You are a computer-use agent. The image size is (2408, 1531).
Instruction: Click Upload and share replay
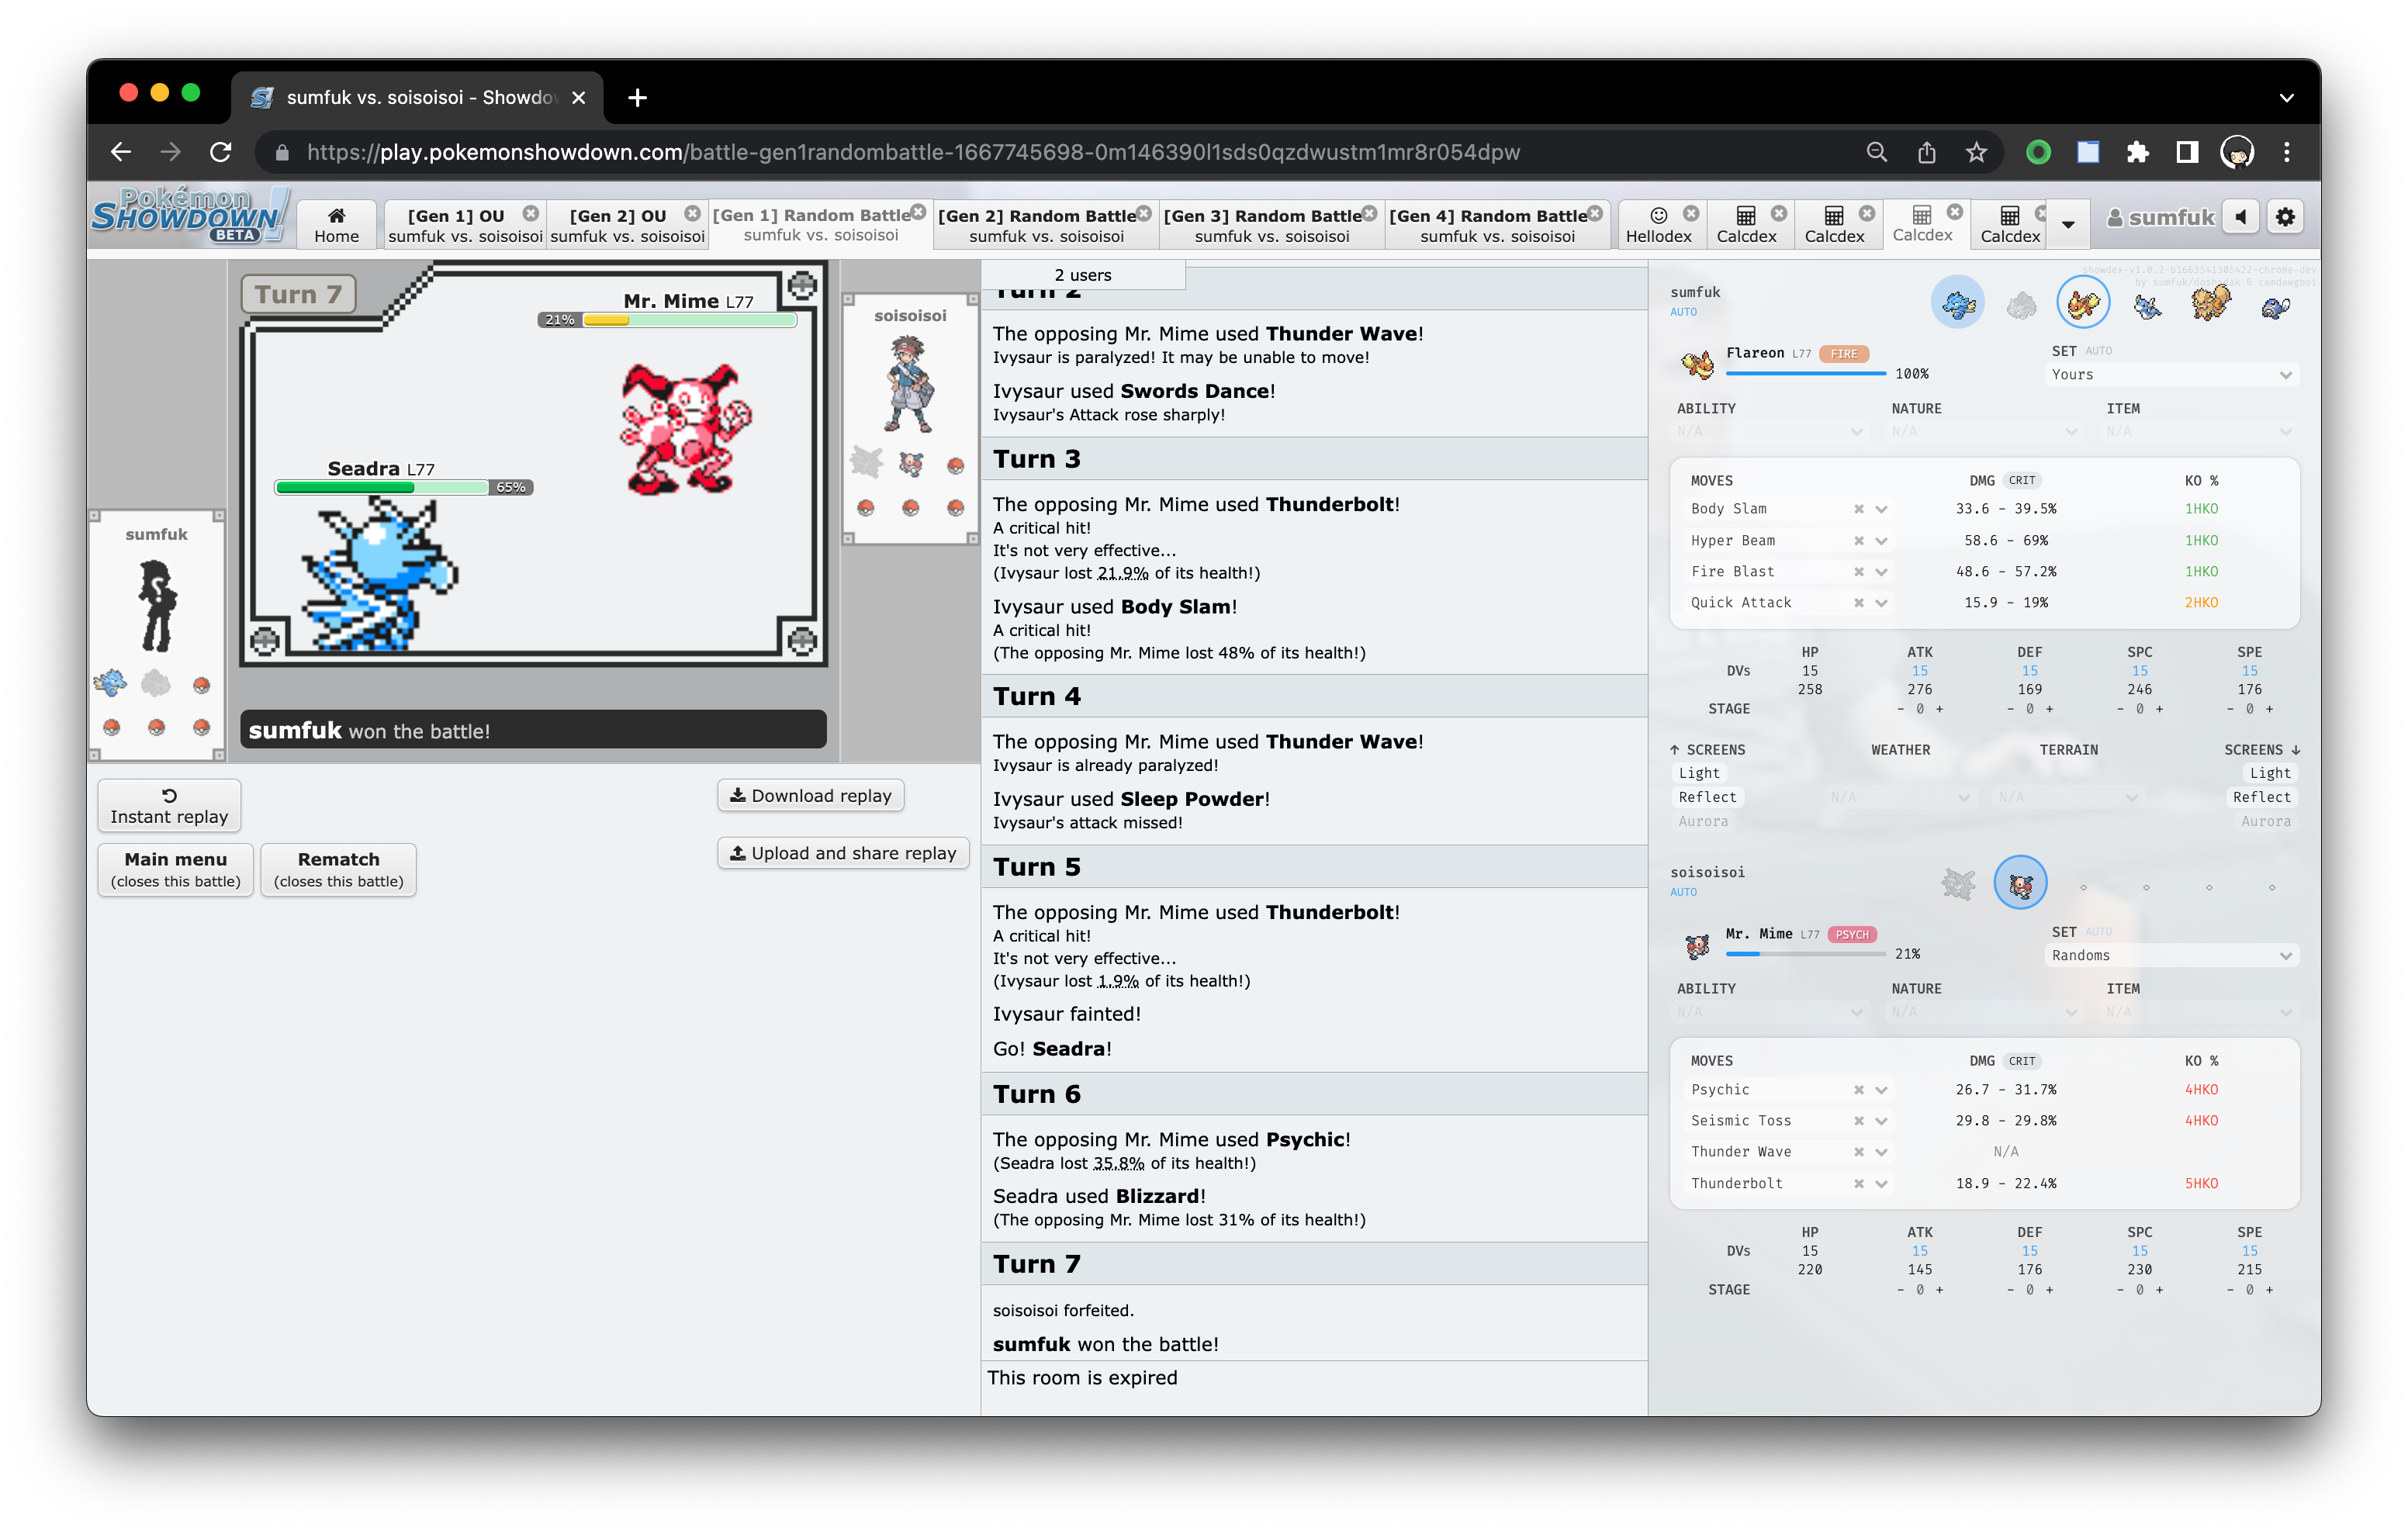843,853
